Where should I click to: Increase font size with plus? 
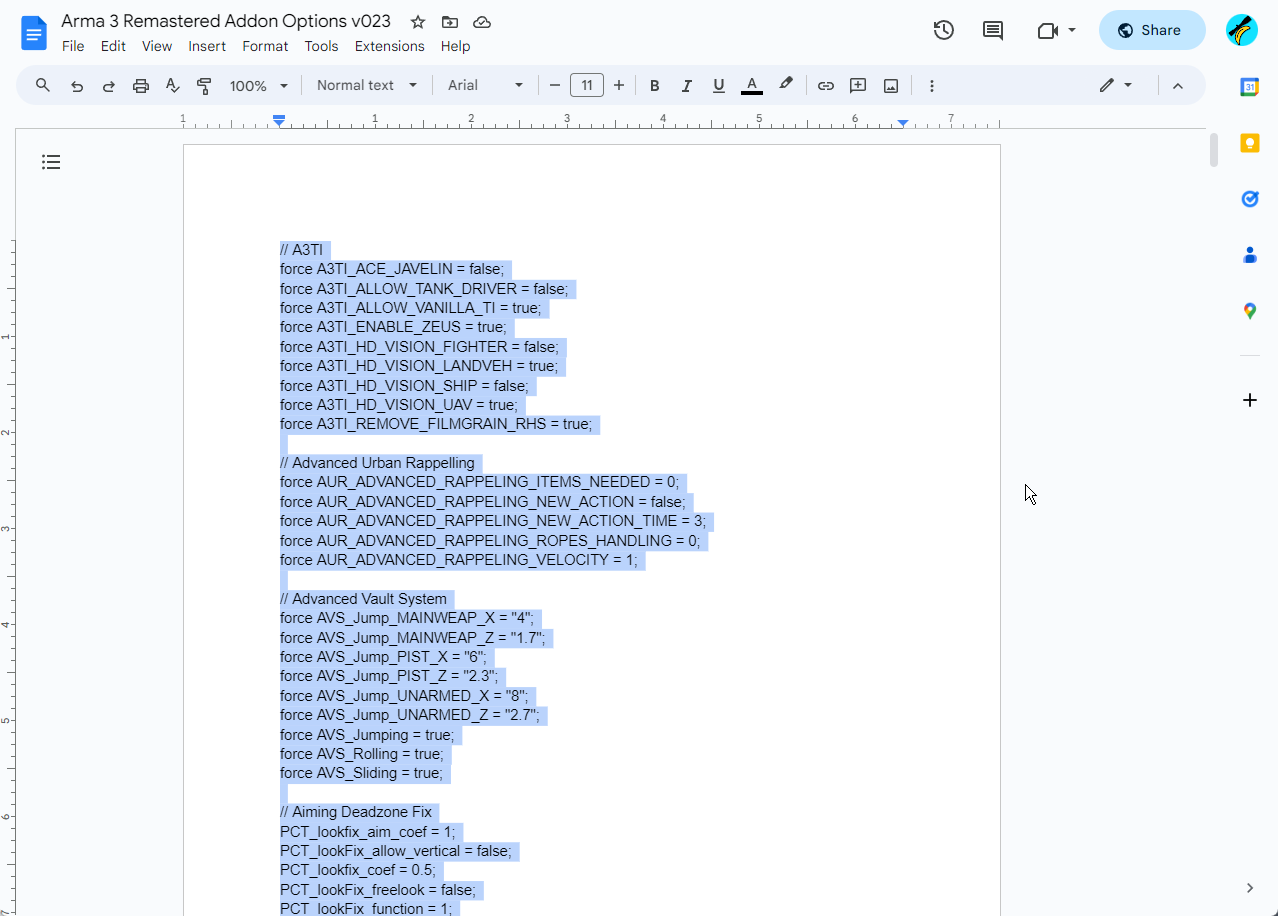click(619, 86)
